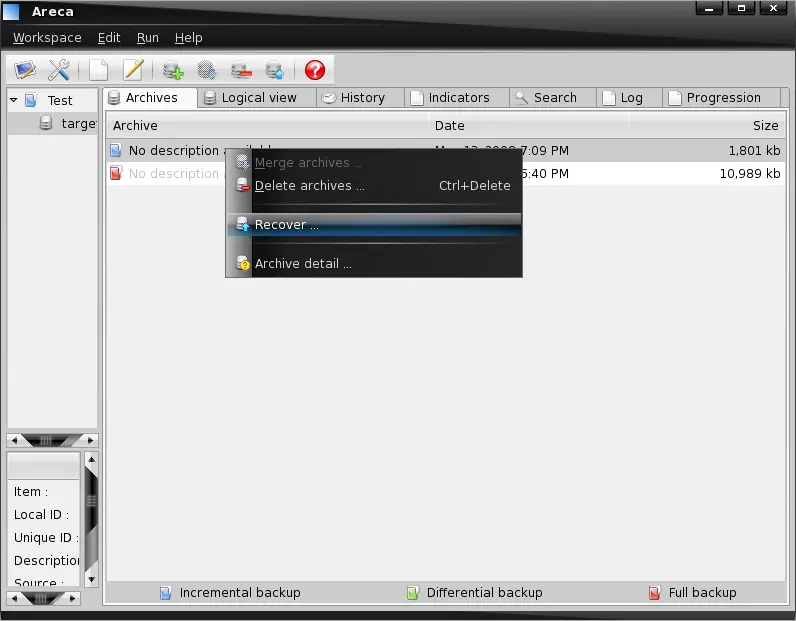This screenshot has width=796, height=621.
Task: Open the Run menu
Action: pos(148,38)
